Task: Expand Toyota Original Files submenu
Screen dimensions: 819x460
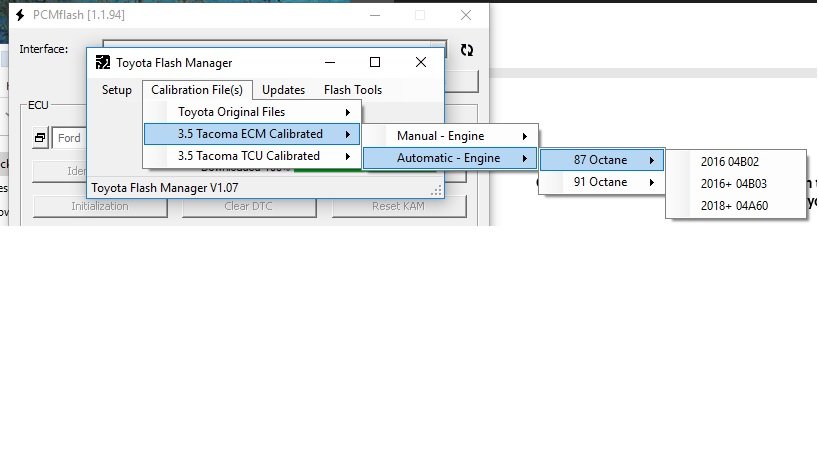Action: pyautogui.click(x=252, y=112)
